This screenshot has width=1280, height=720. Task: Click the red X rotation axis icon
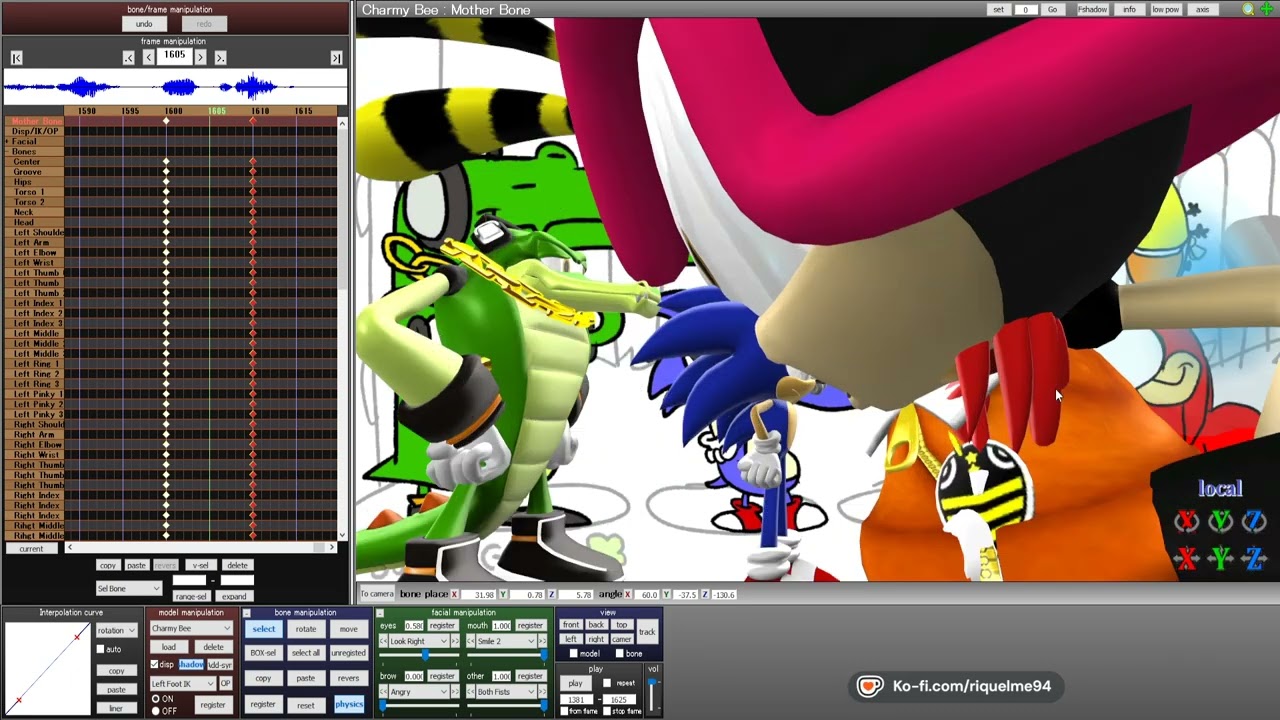(1187, 521)
